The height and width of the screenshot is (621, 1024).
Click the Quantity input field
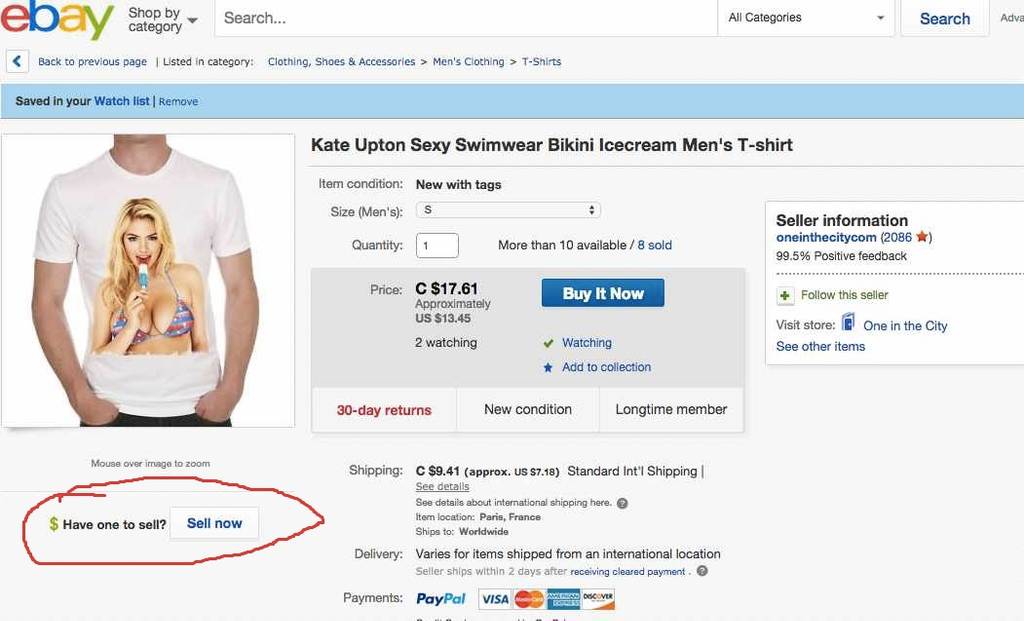437,245
